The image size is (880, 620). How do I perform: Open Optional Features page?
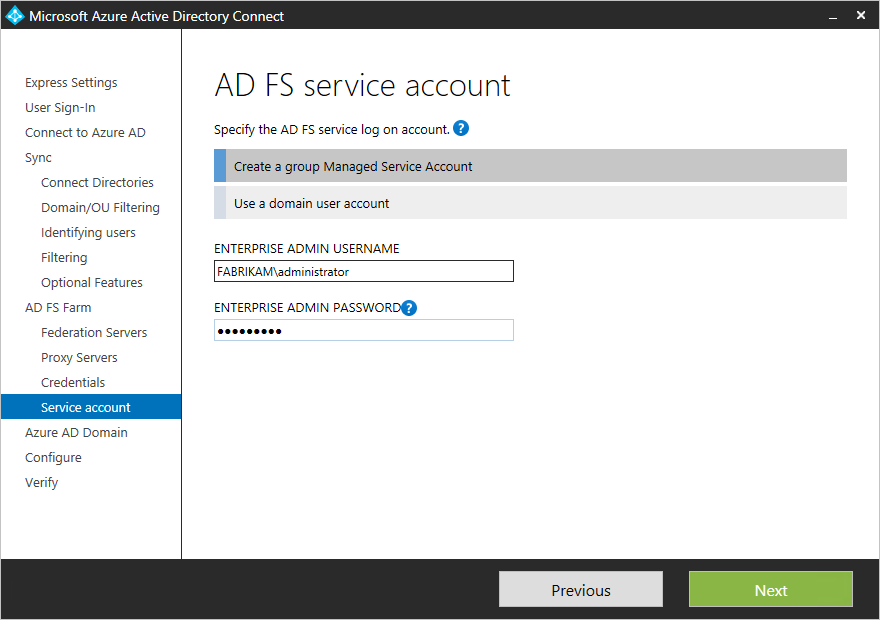(92, 283)
